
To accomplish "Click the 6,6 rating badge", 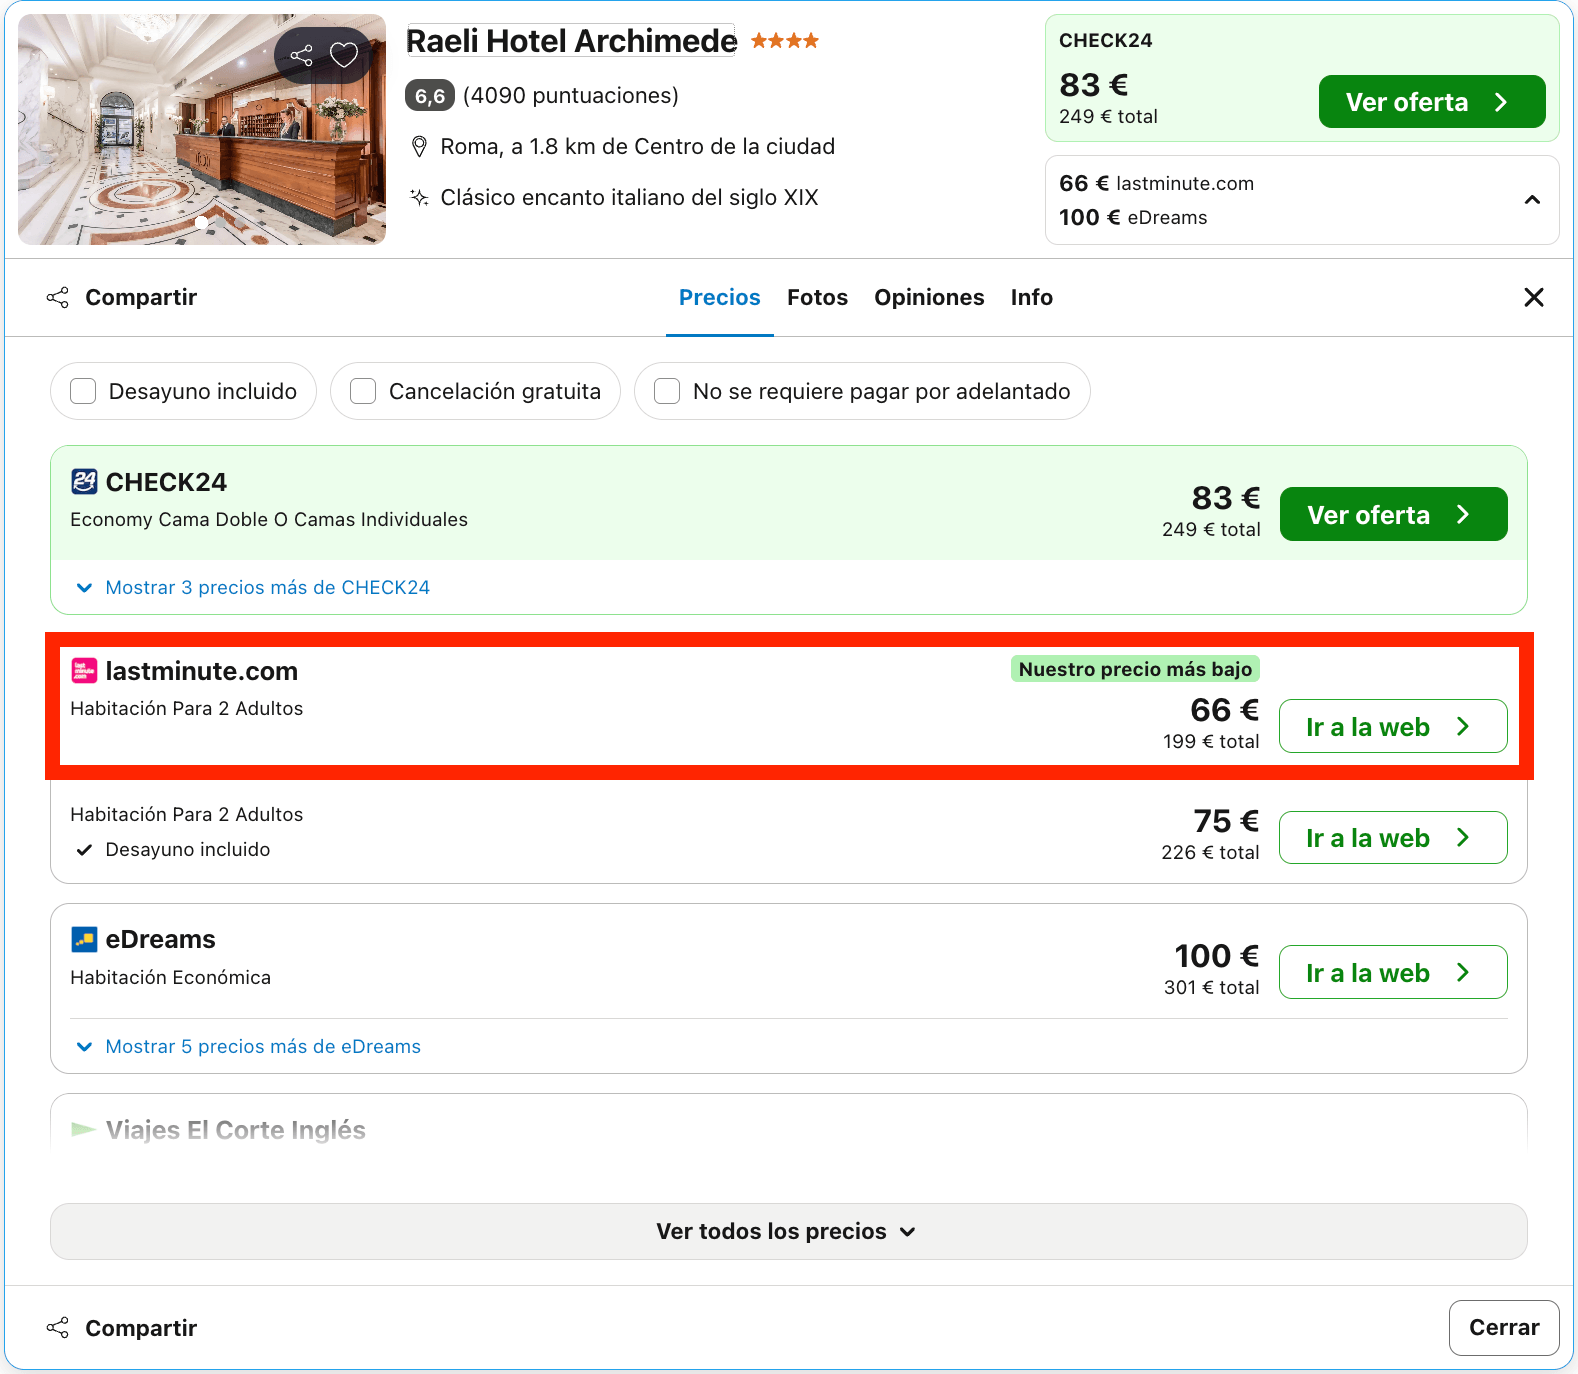I will [430, 96].
